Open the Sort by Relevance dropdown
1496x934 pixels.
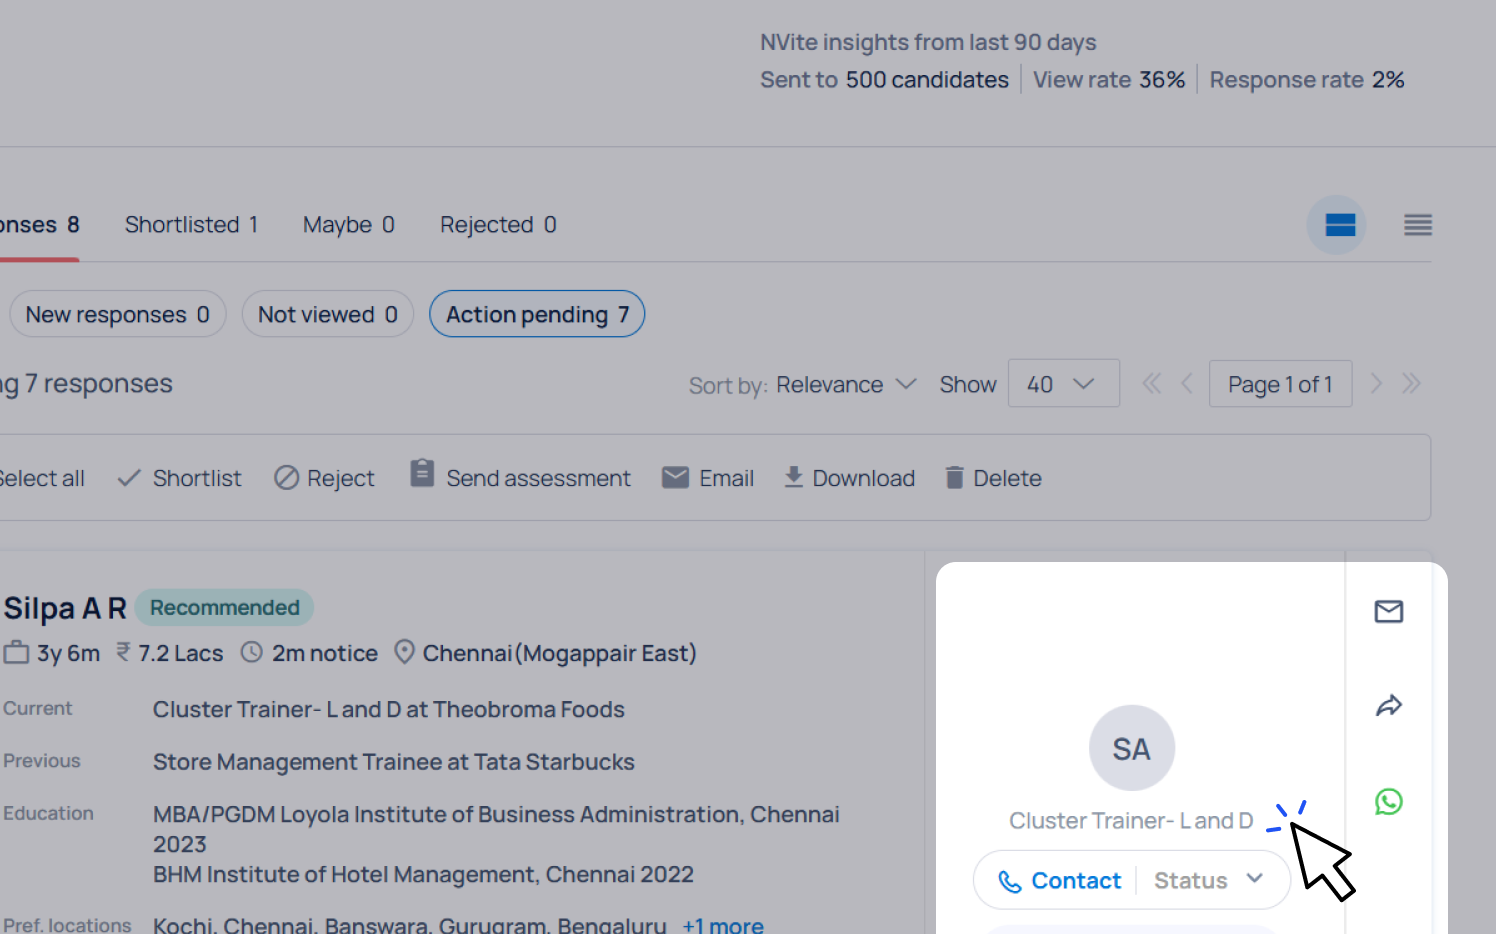[845, 385]
